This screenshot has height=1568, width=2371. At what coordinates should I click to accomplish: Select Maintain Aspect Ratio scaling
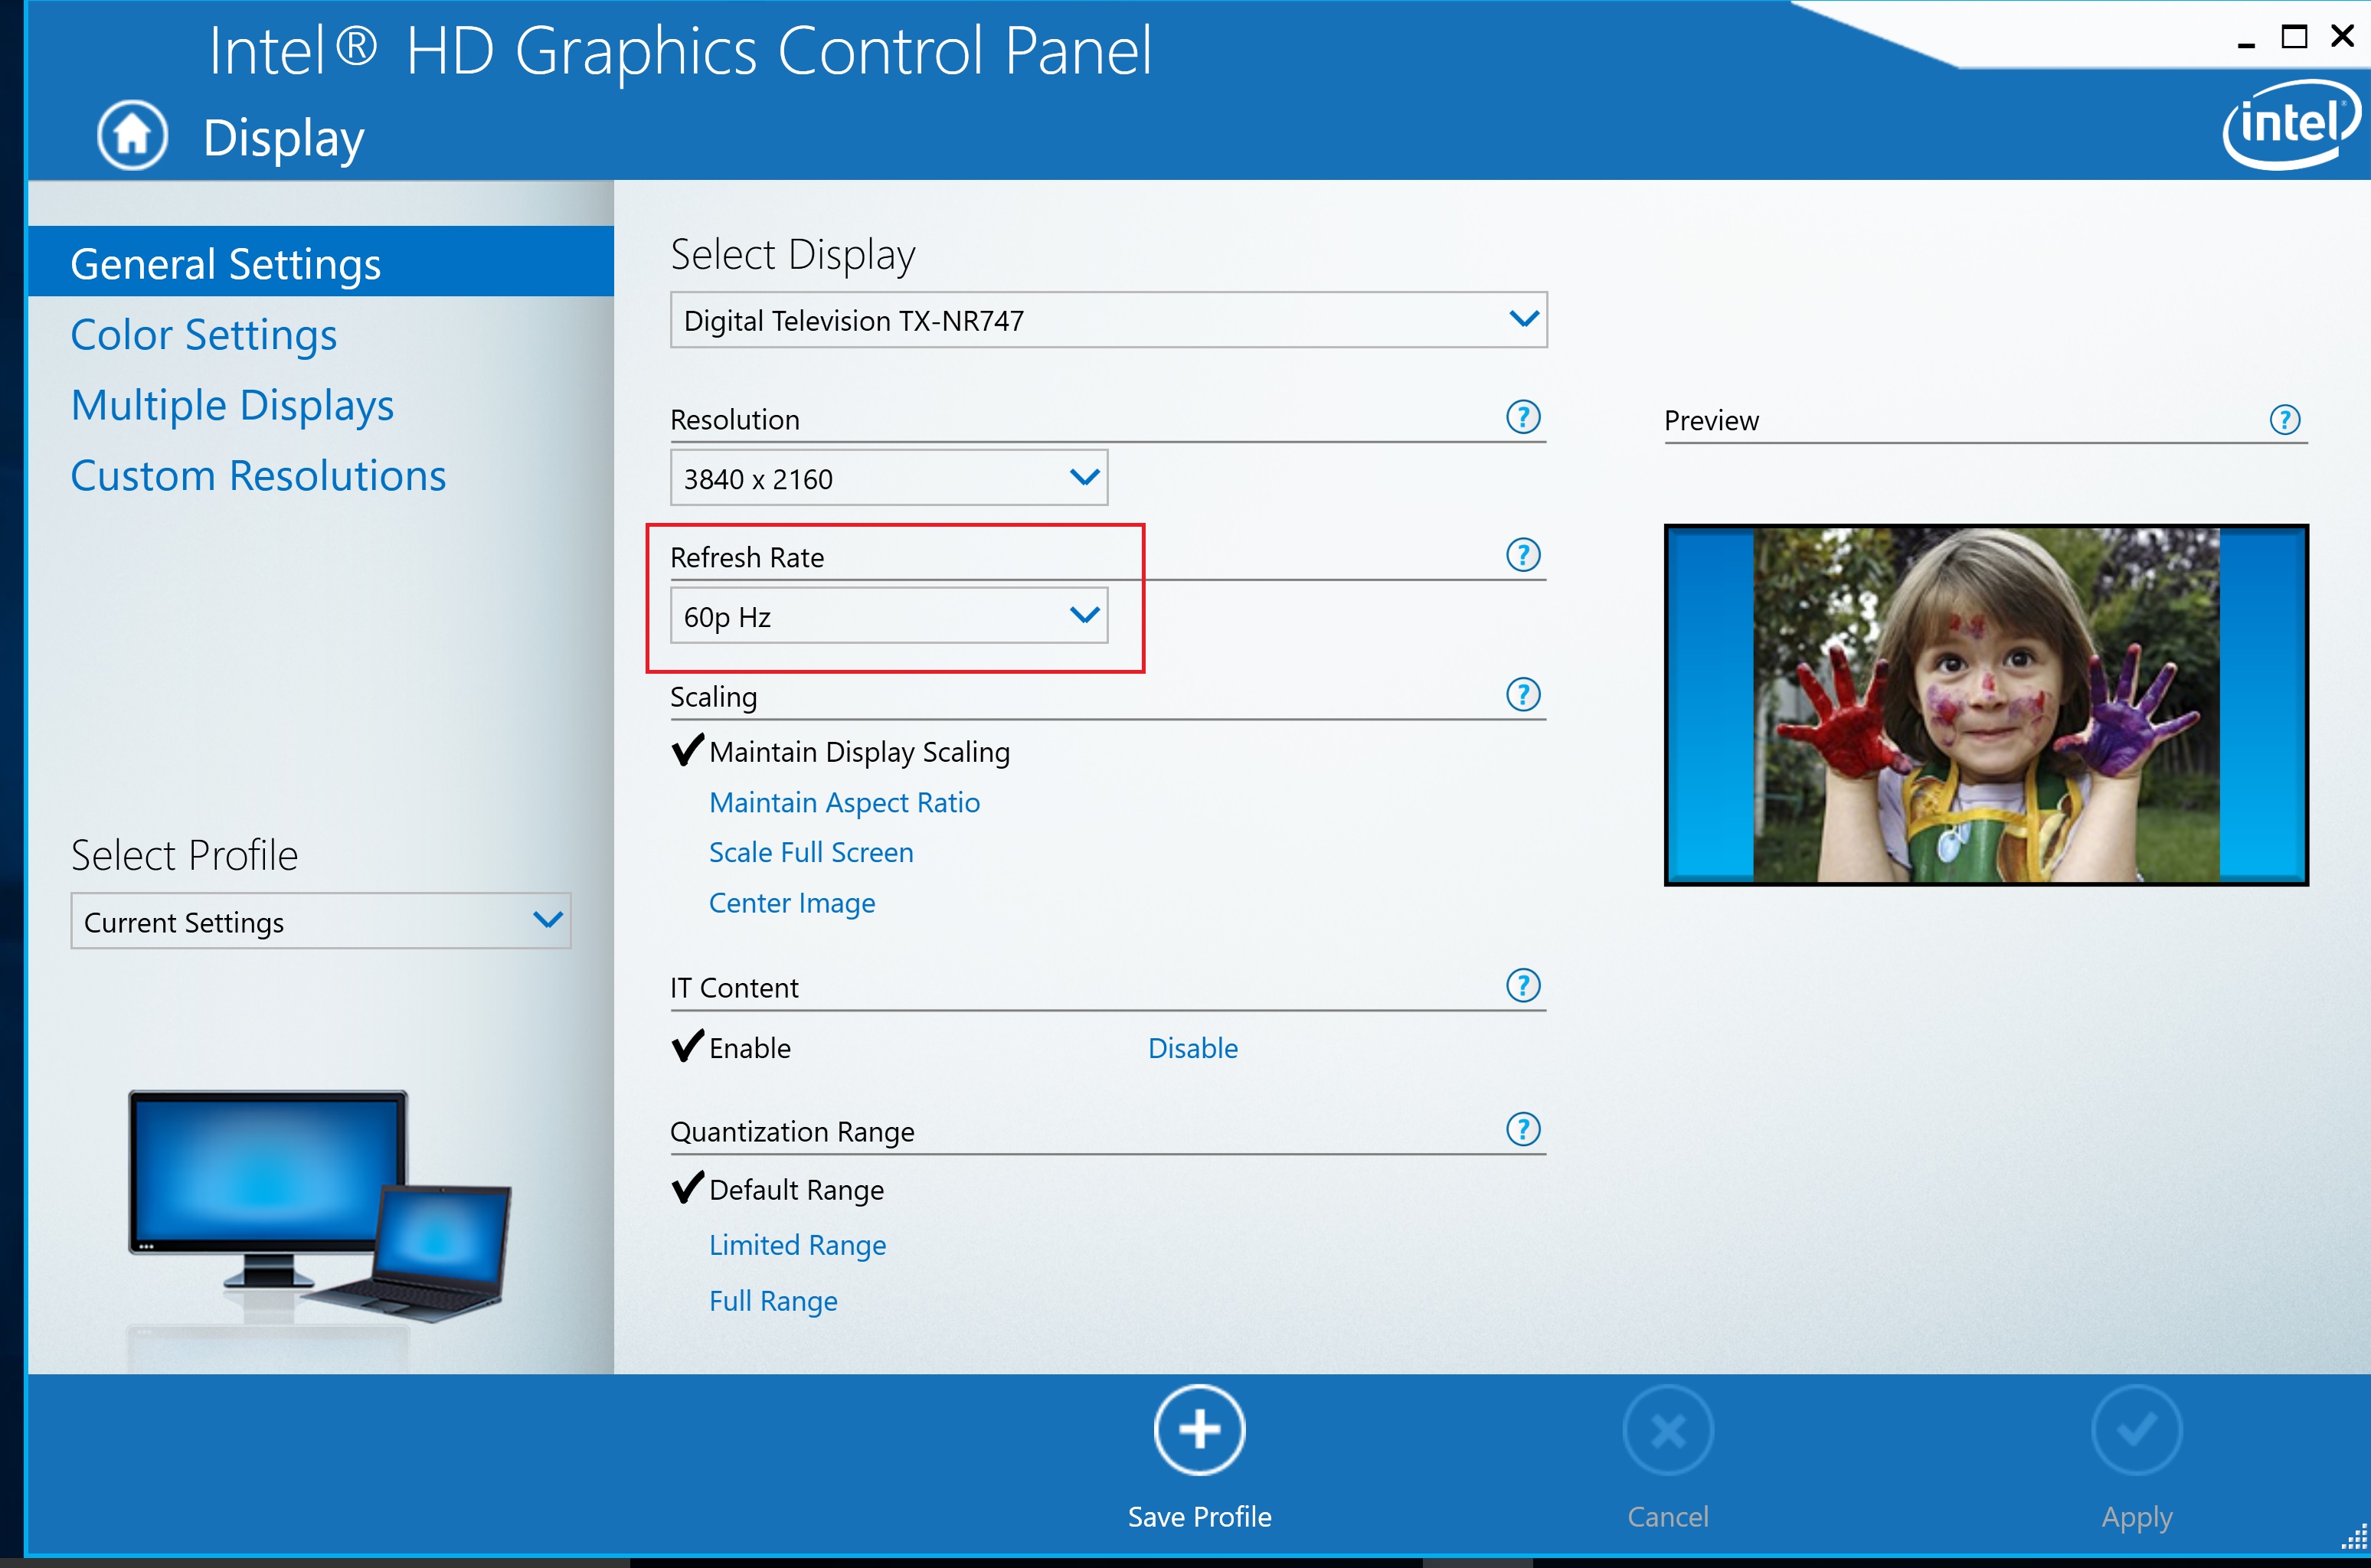[x=844, y=802]
